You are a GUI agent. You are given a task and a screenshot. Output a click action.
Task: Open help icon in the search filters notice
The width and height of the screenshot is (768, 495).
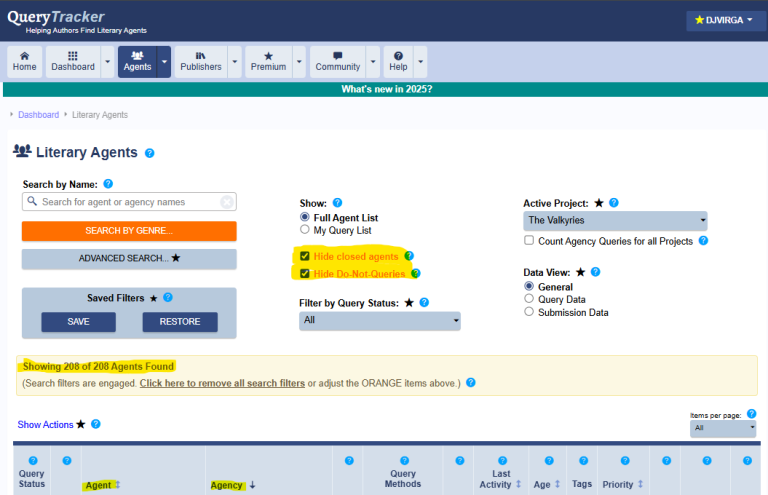tap(471, 382)
